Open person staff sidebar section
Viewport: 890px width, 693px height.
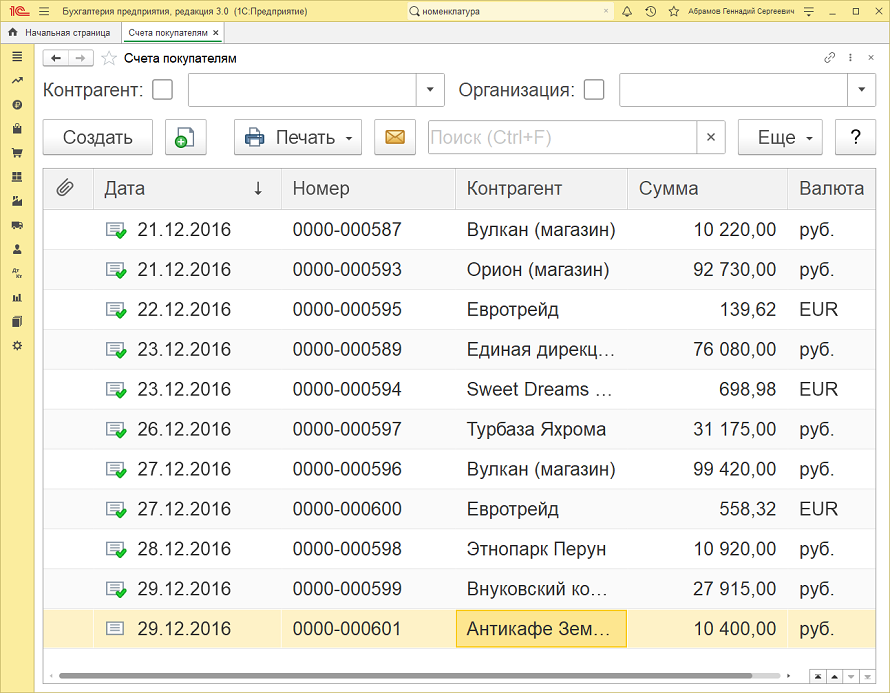coord(17,249)
